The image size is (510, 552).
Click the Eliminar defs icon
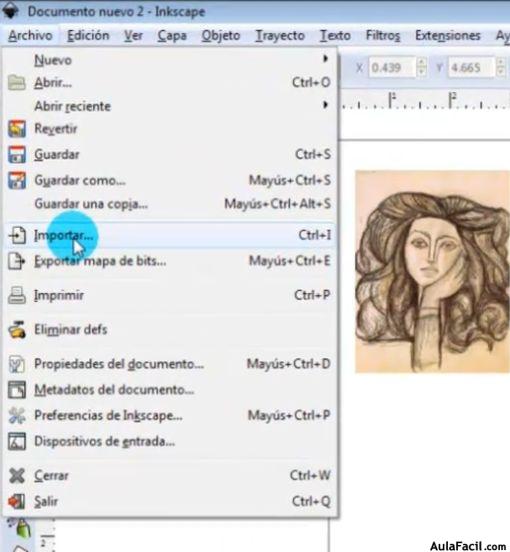[x=17, y=330]
